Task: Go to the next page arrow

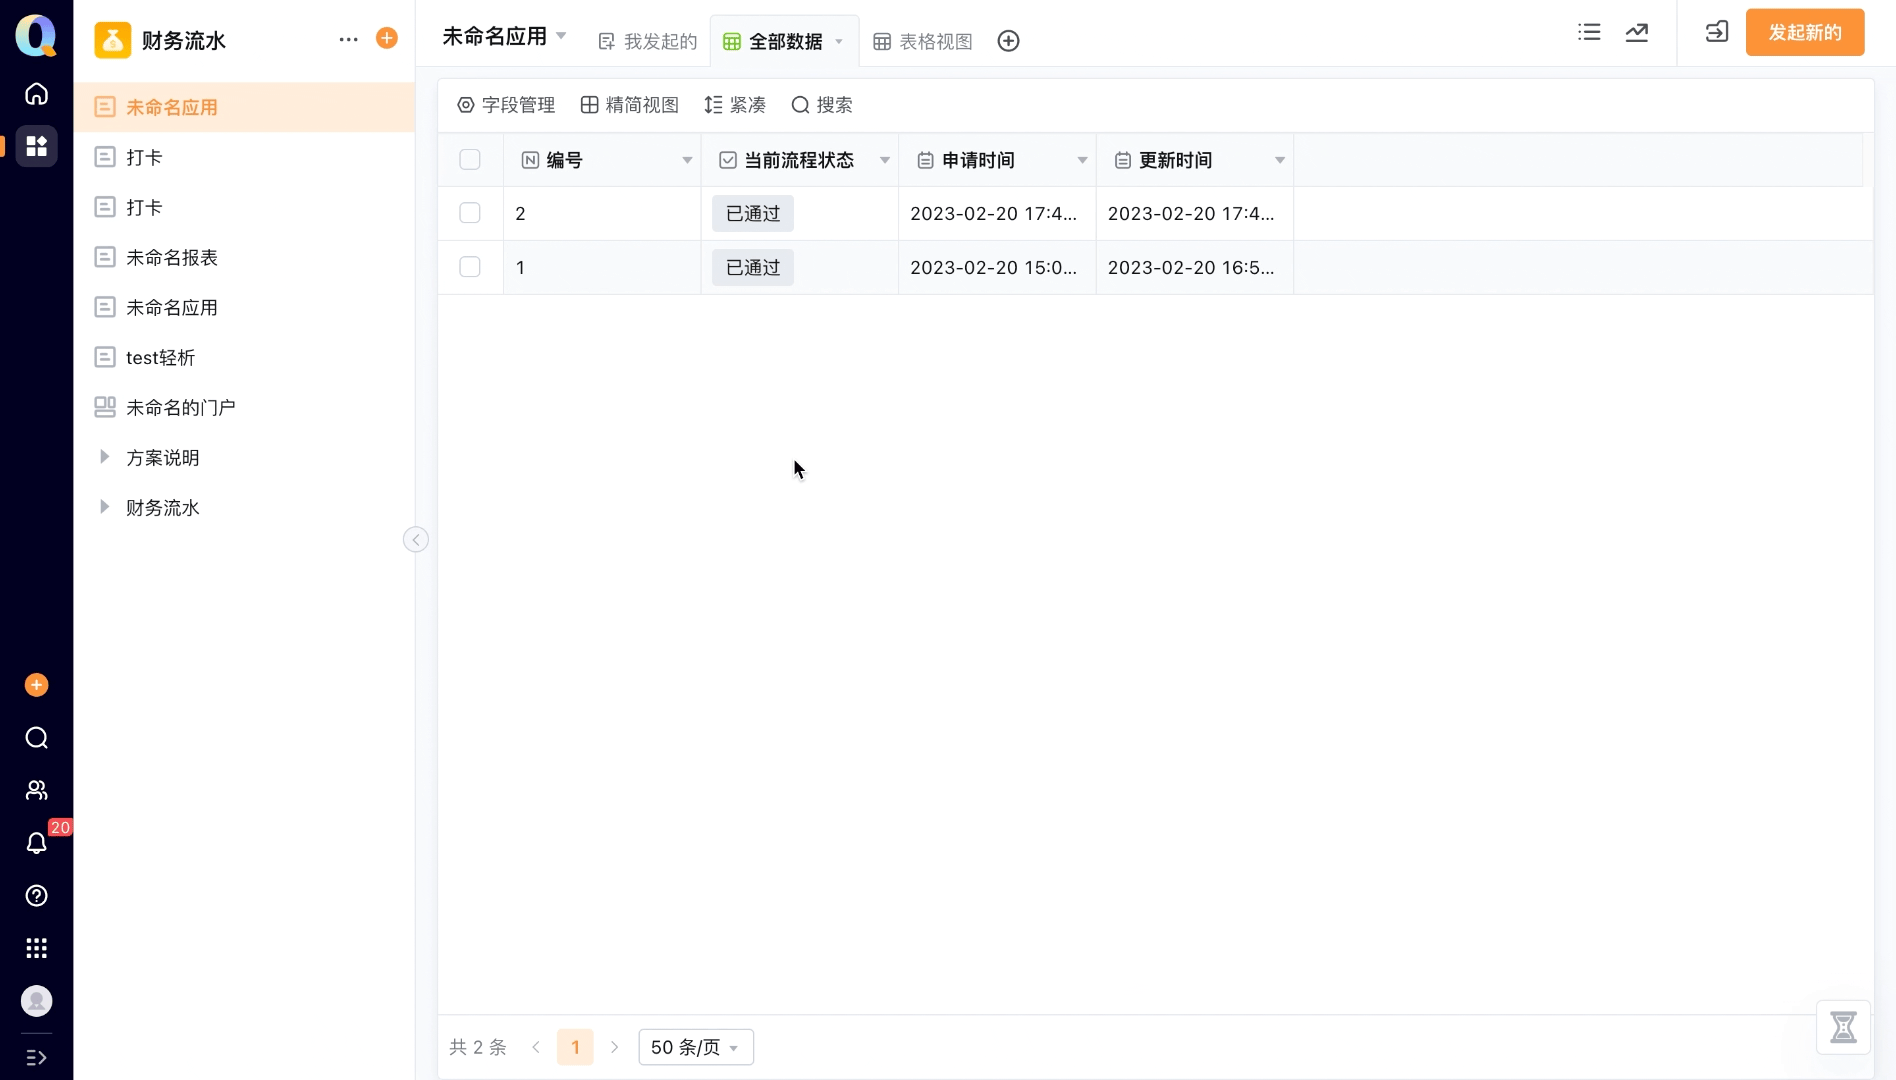Action: [x=614, y=1047]
